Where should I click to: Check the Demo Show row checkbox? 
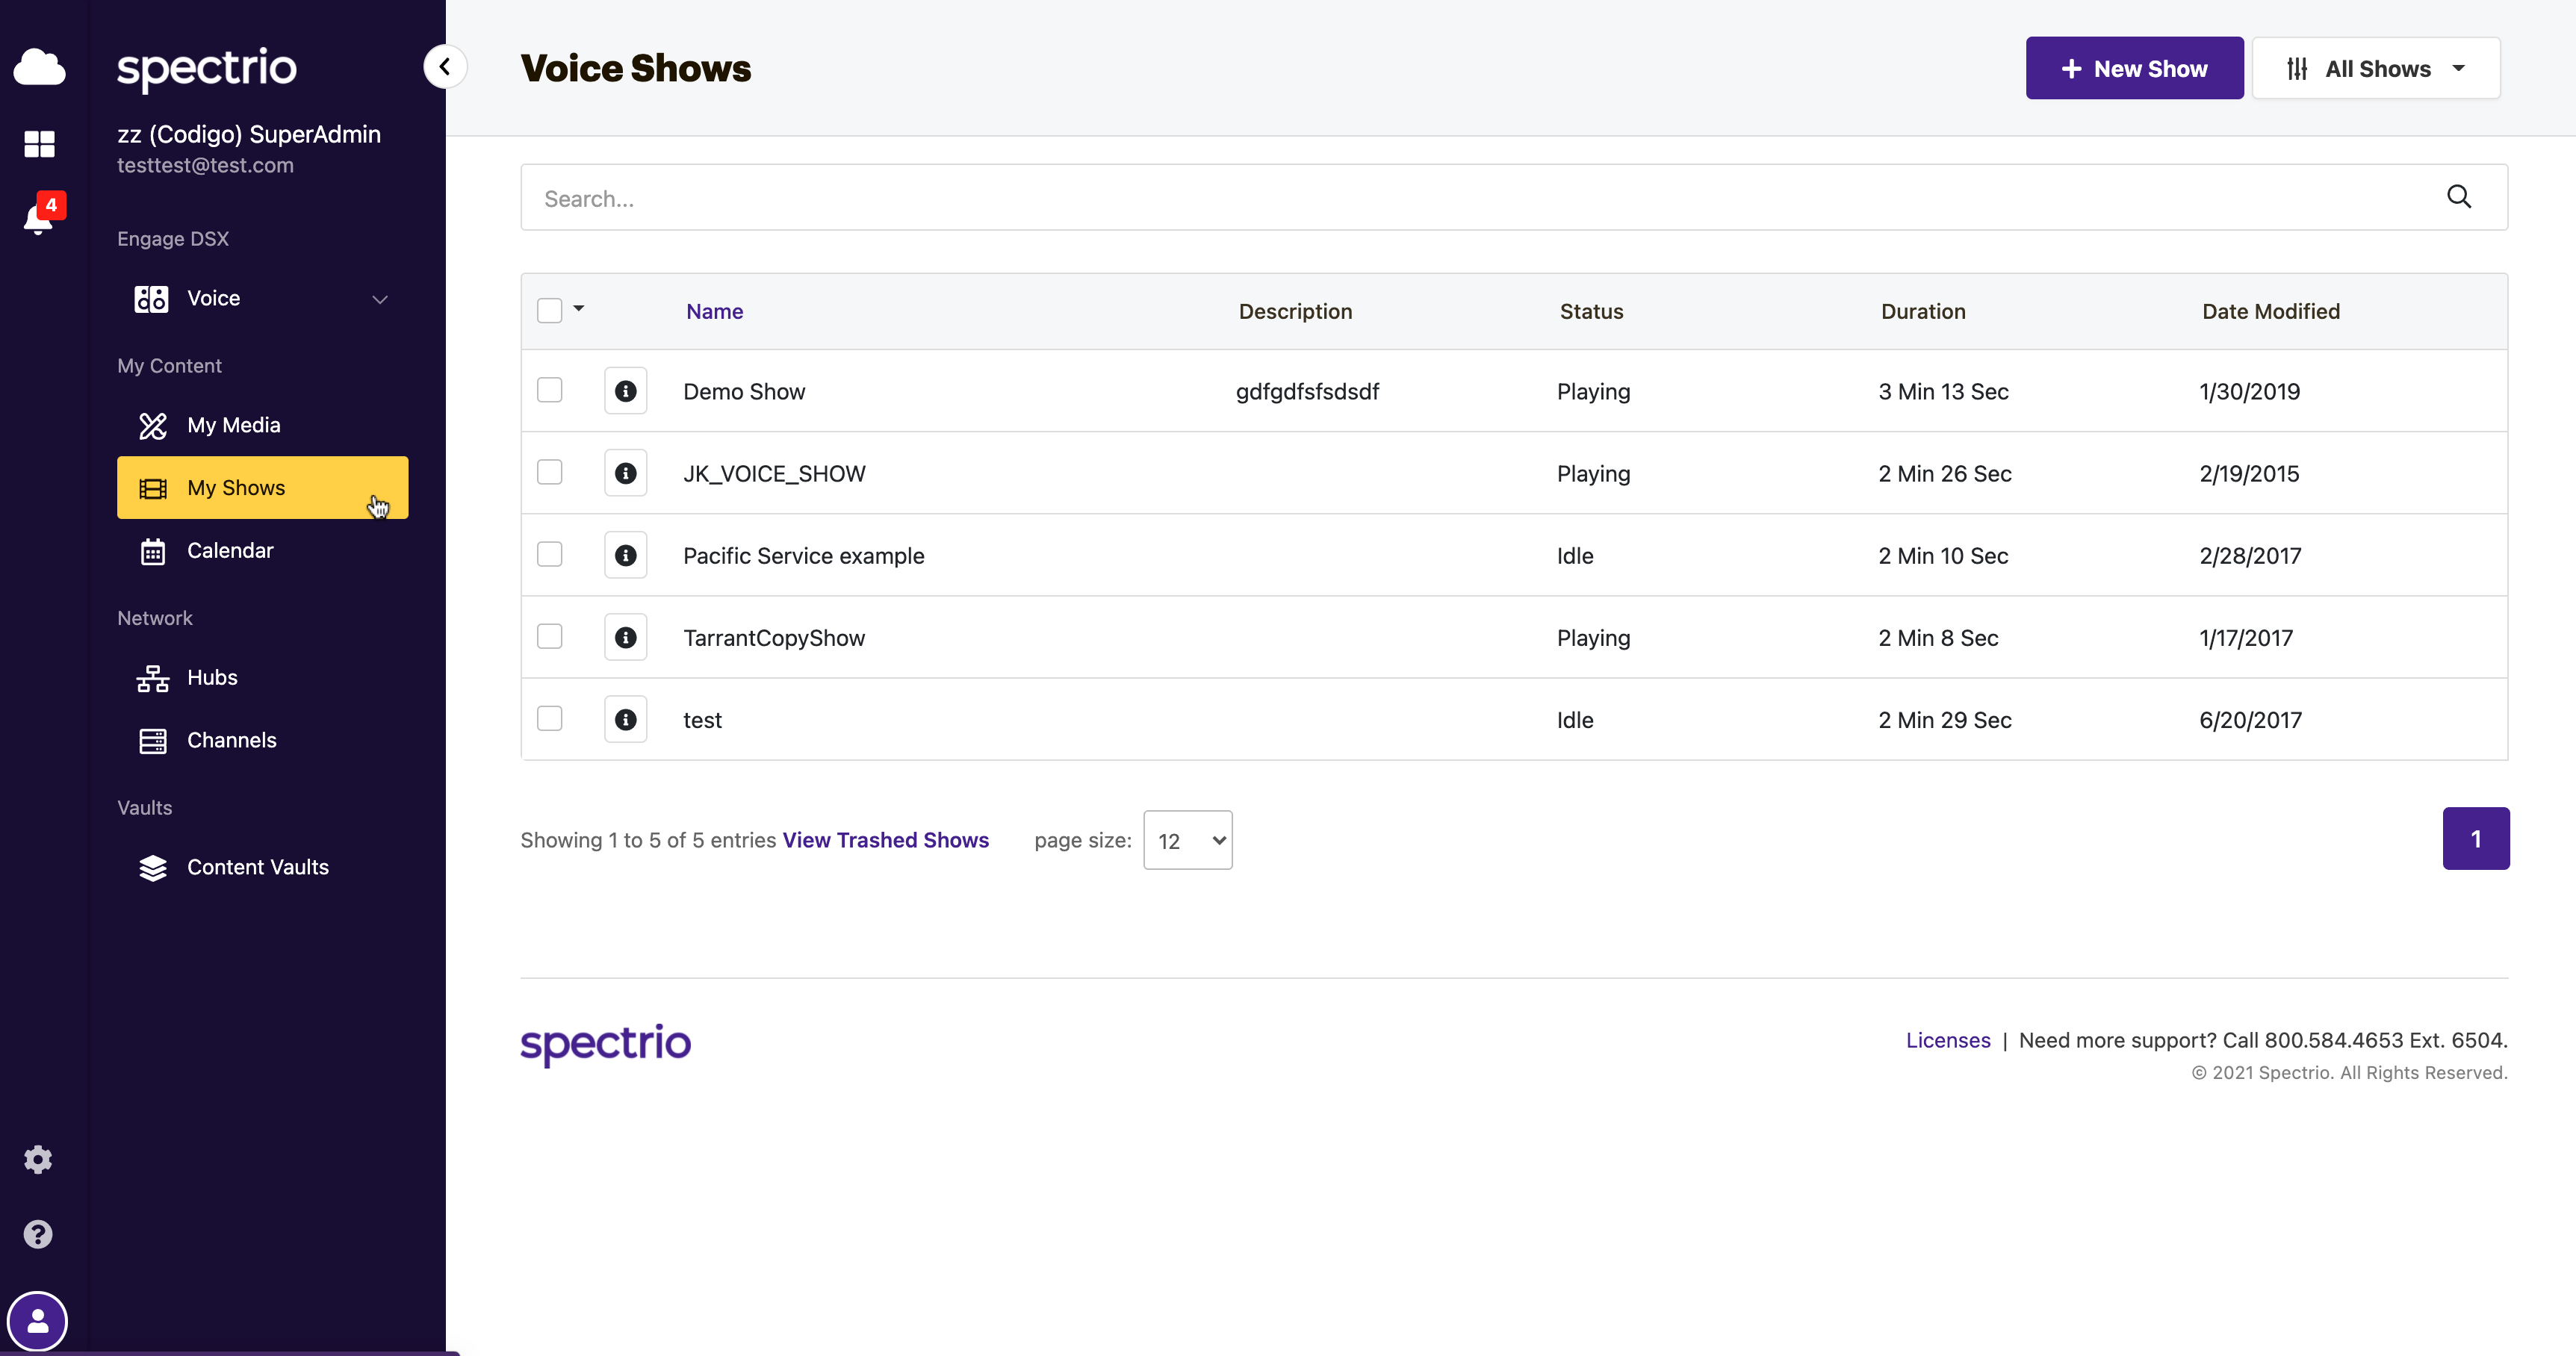pyautogui.click(x=550, y=389)
